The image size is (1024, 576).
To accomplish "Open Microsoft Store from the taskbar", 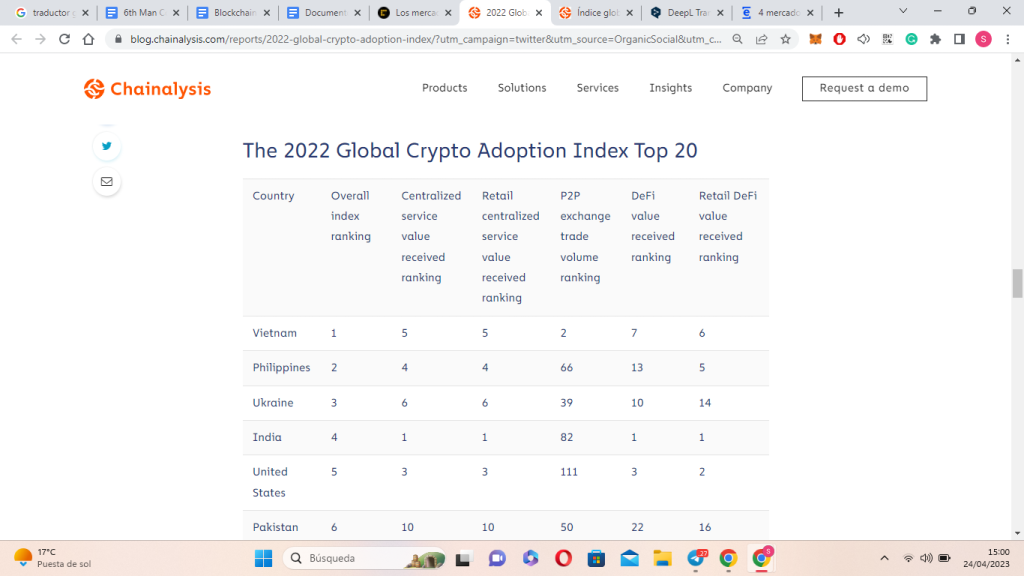I will pyautogui.click(x=596, y=558).
